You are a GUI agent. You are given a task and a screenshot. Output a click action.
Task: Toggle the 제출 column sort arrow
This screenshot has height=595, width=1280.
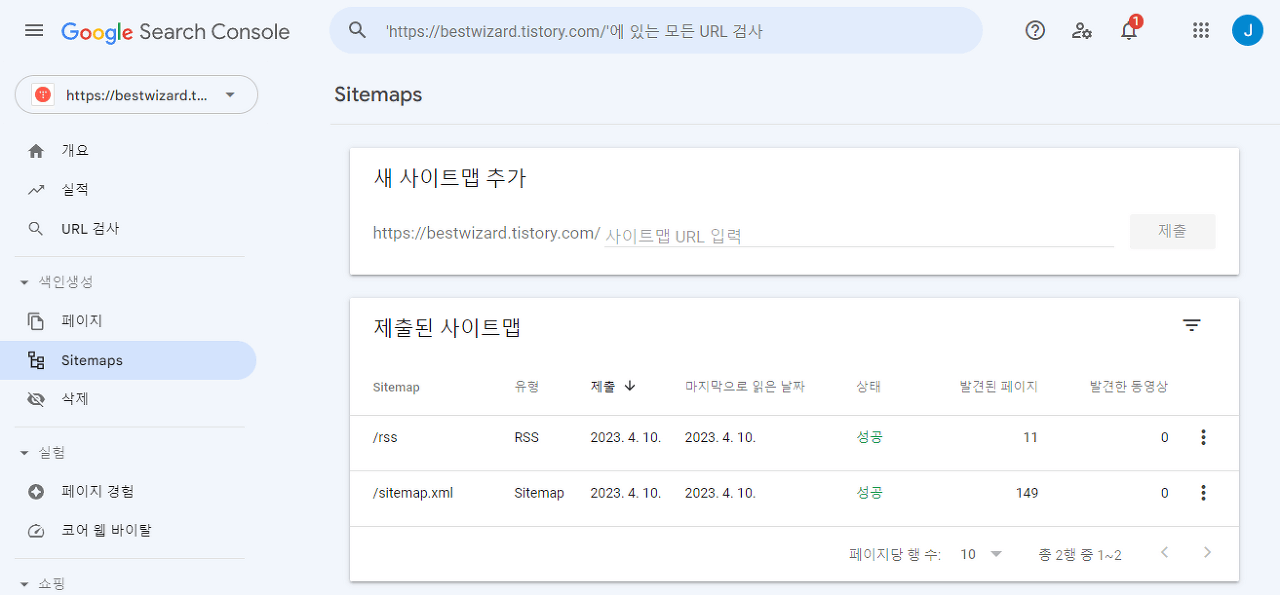coord(631,388)
